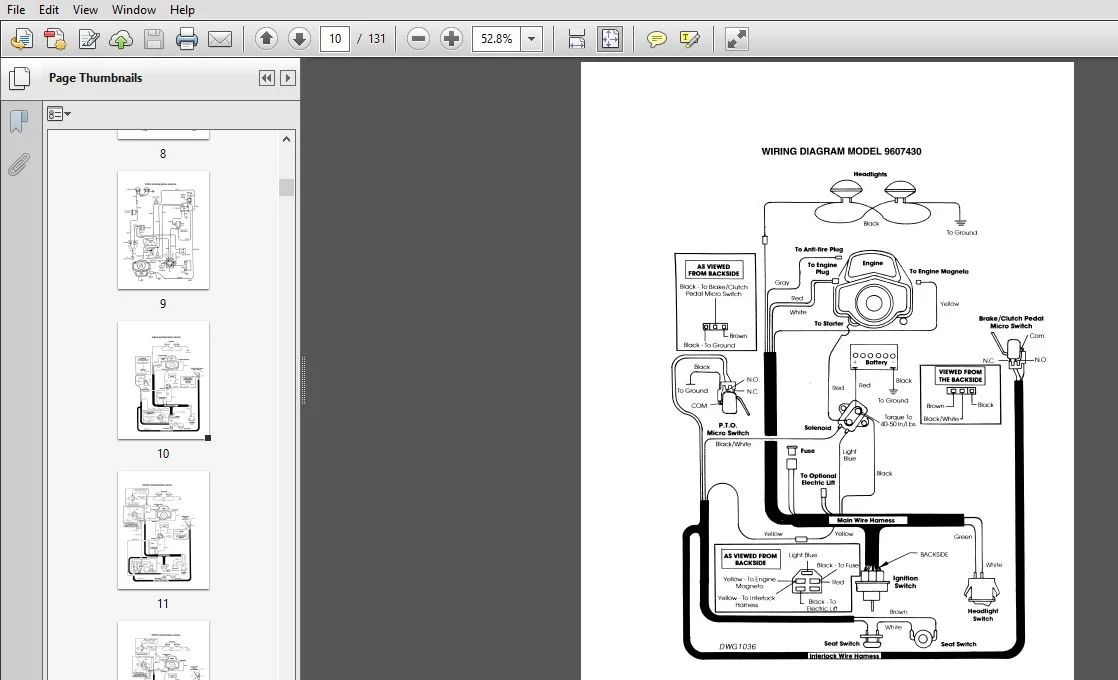1118x680 pixels.
Task: Click the read mode expand icon
Action: pos(737,38)
